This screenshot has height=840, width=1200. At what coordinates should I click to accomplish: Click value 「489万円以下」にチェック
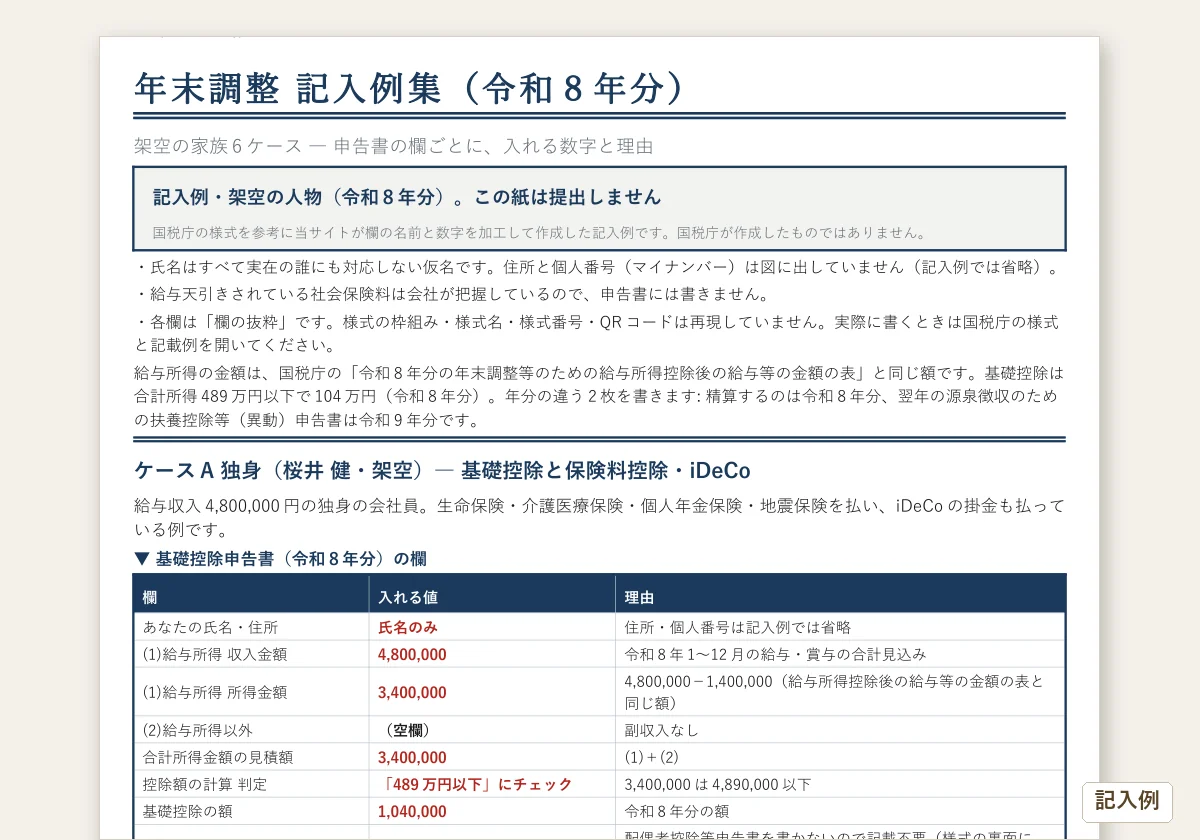tap(475, 785)
